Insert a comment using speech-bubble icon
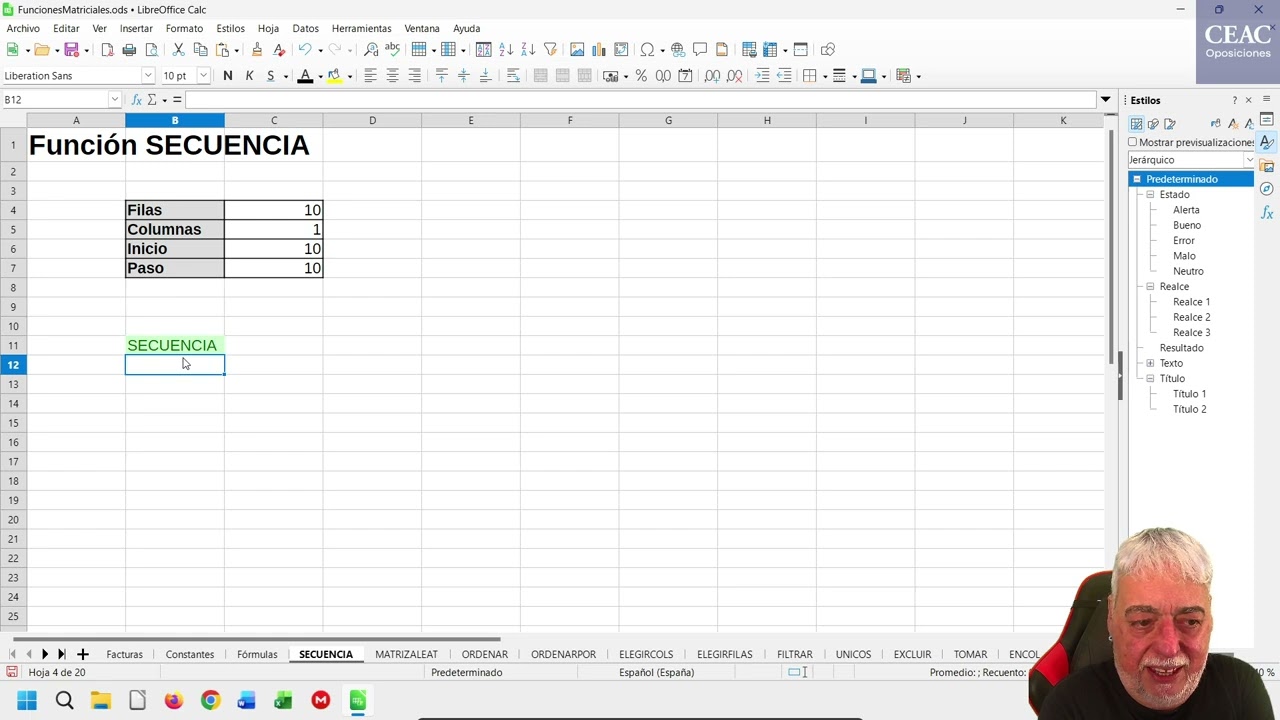Screen dimensions: 1280x720 pyautogui.click(x=700, y=49)
